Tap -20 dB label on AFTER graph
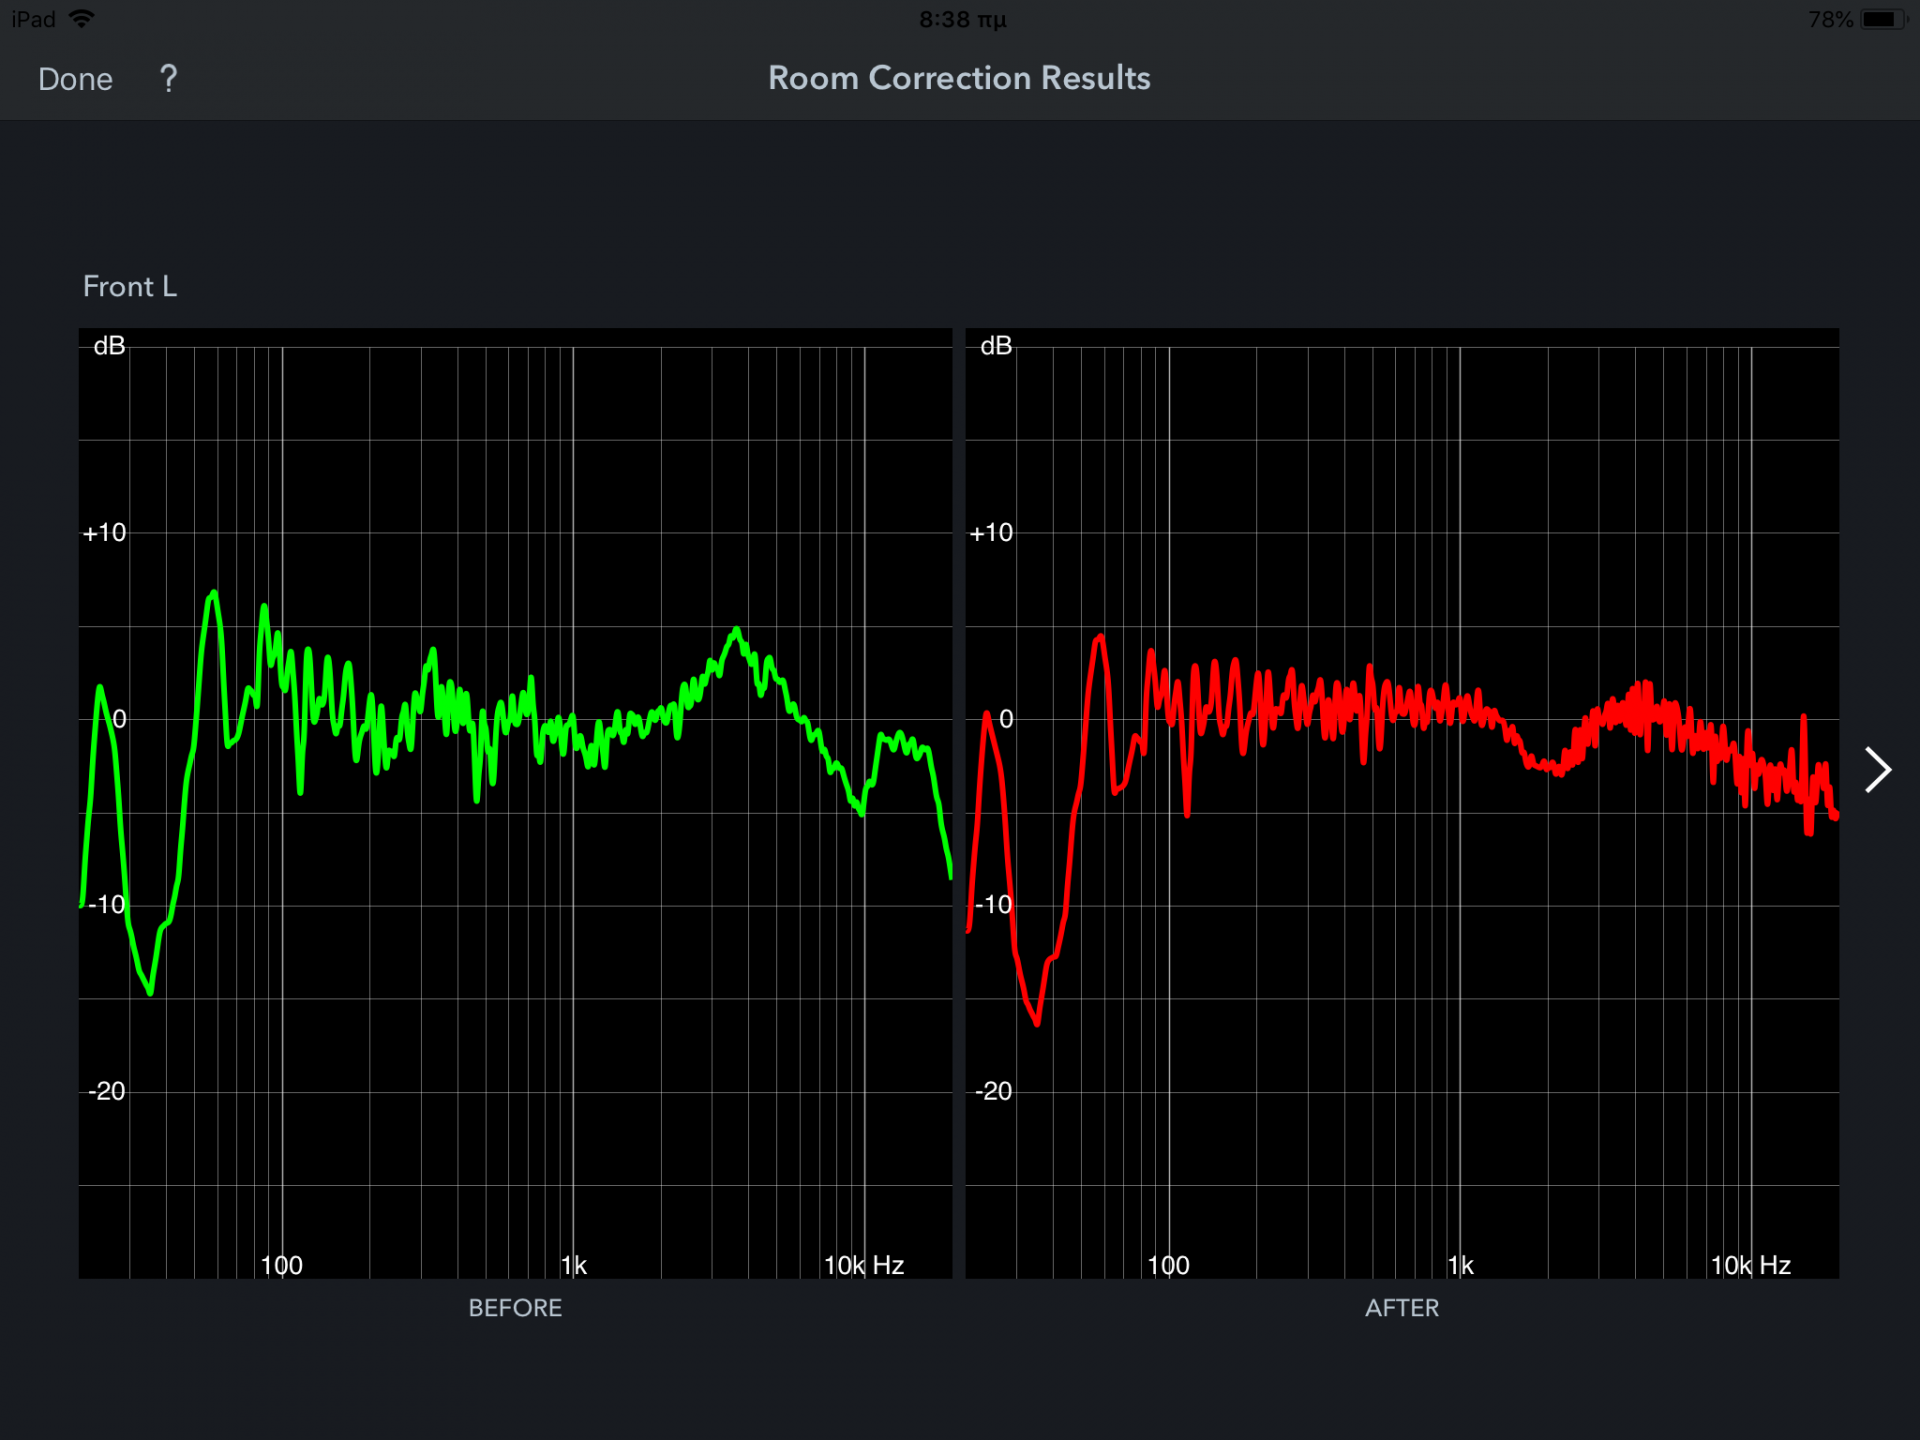 (x=994, y=1091)
